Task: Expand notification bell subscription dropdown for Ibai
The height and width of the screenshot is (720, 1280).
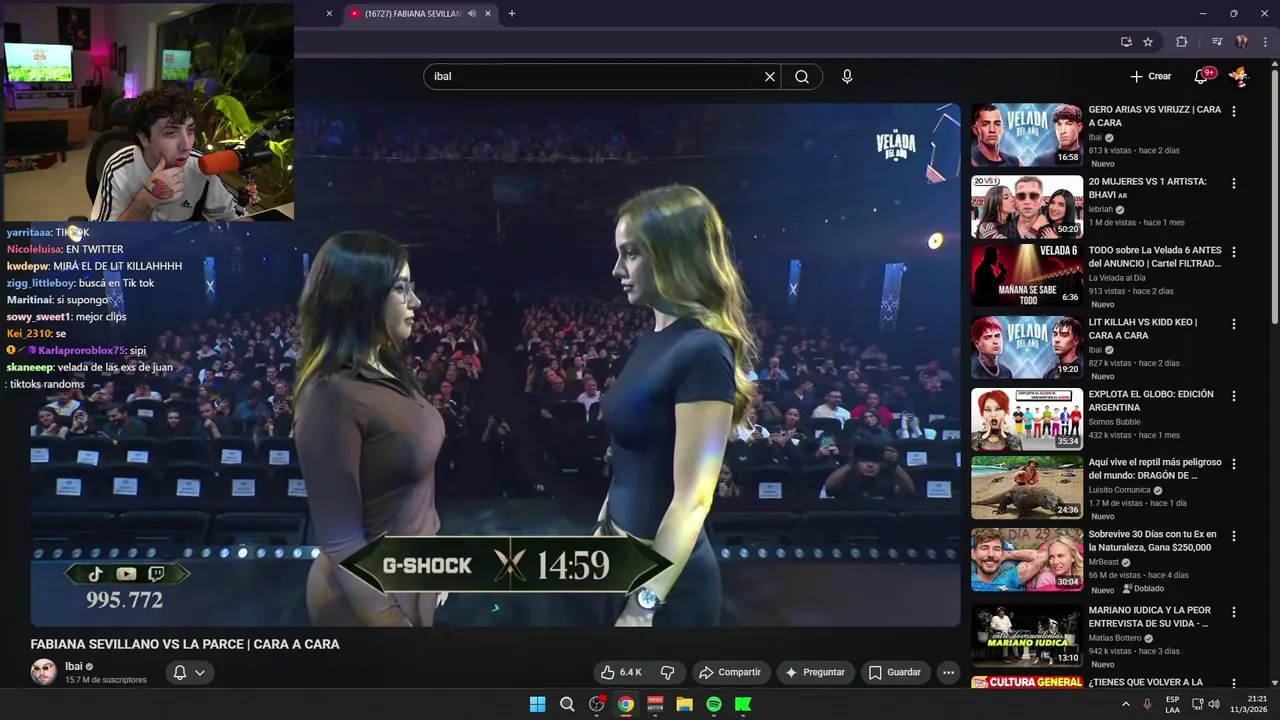Action: 189,672
